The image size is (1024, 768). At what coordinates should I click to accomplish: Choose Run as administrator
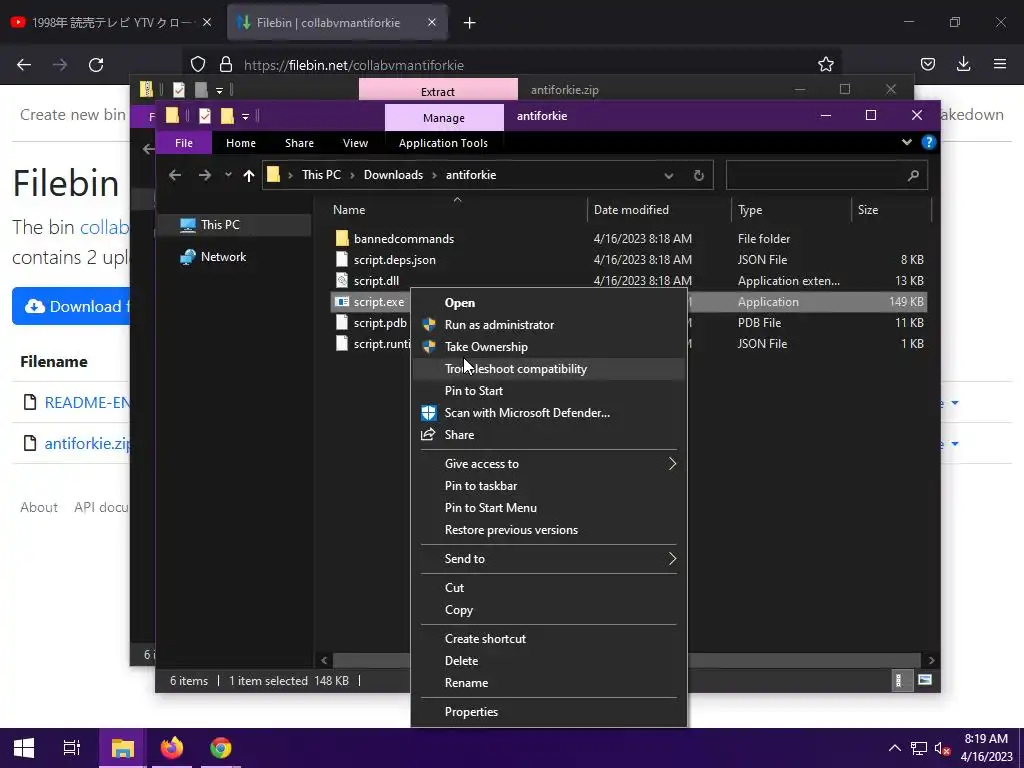coord(499,325)
